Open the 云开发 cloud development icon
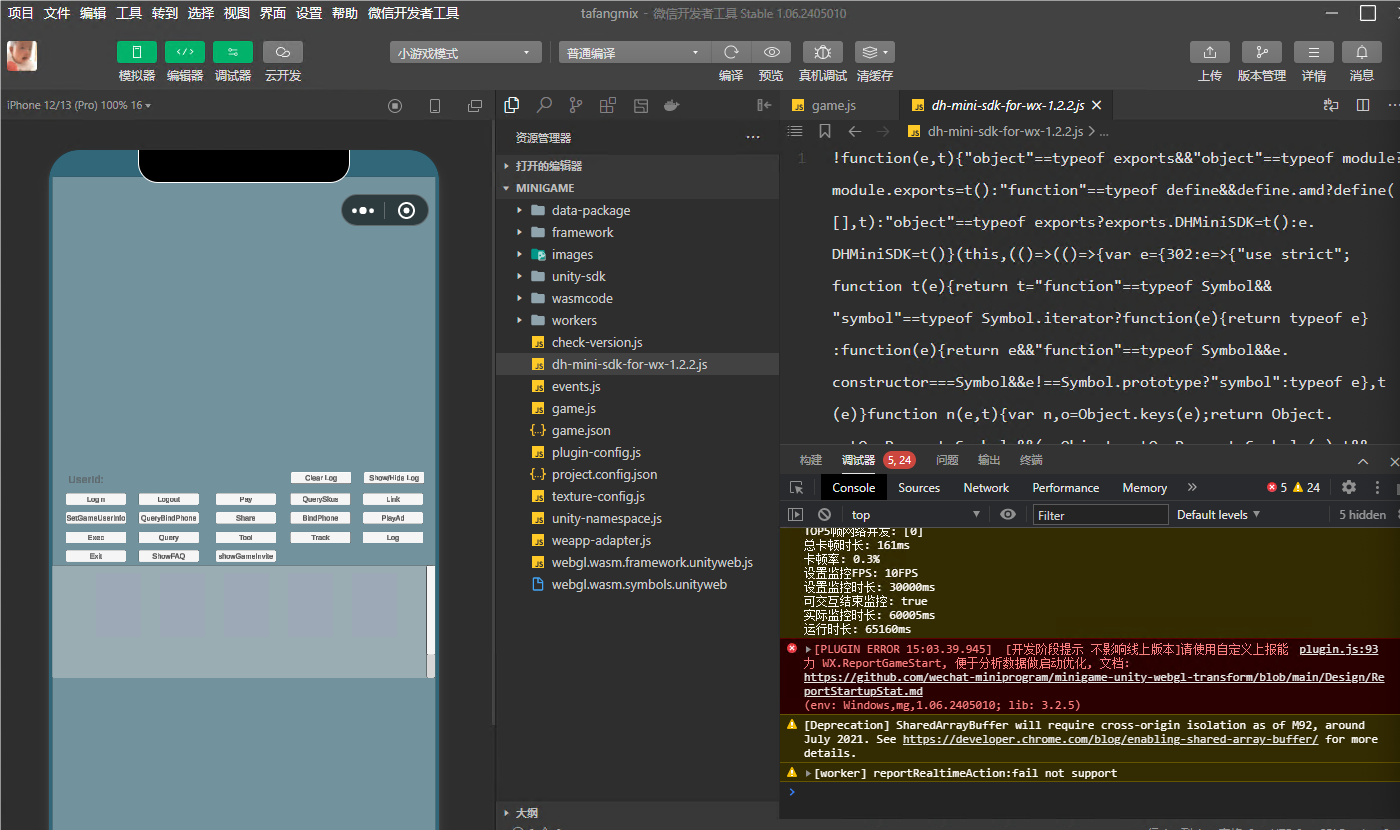 [x=283, y=52]
